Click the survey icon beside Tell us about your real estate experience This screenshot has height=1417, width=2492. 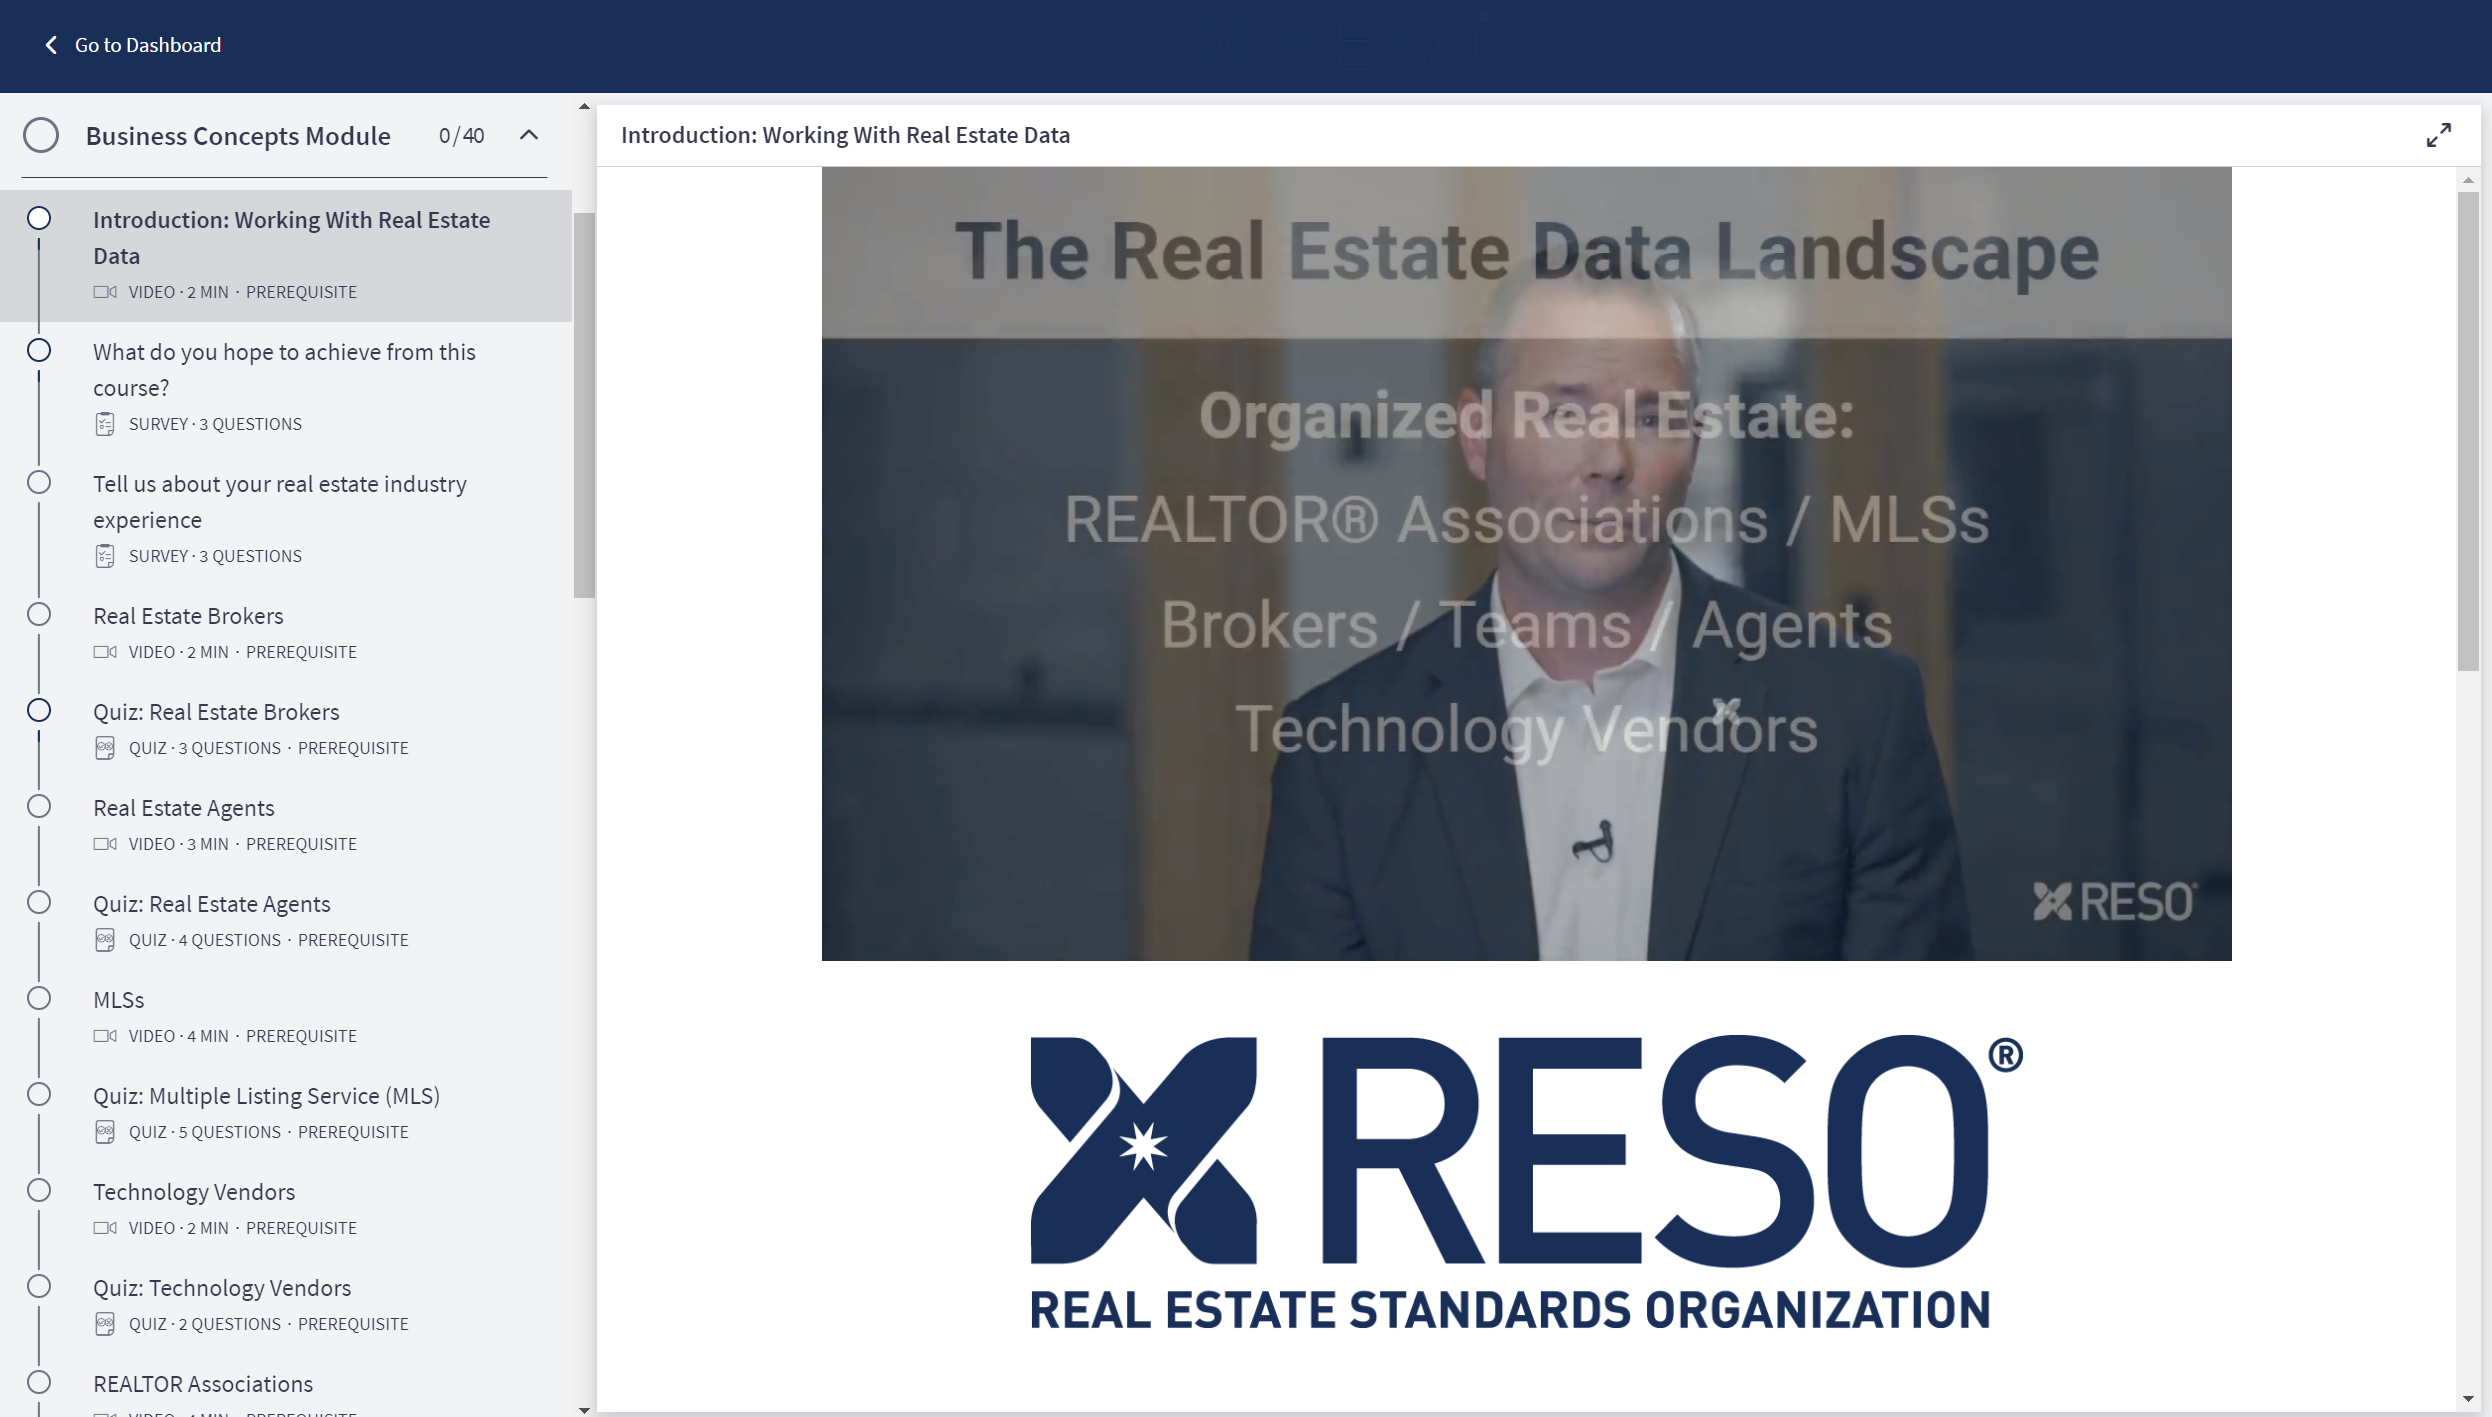105,556
